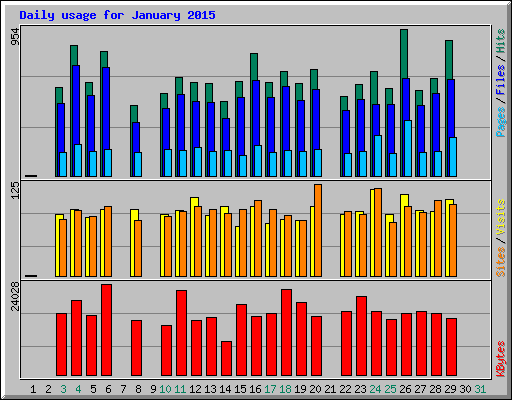Click the cyan Pages bar for day 26
This screenshot has width=512, height=400.
point(408,148)
